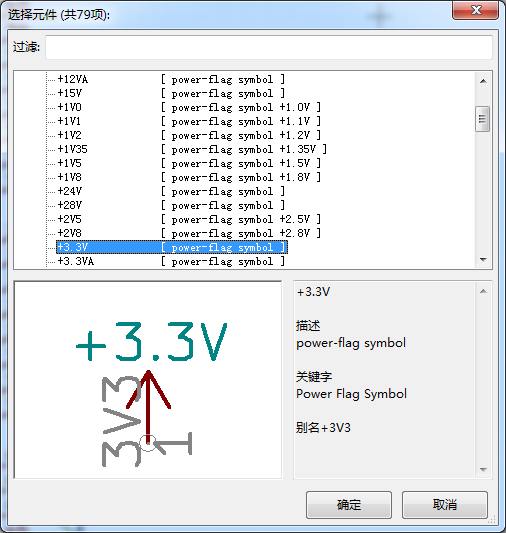506x533 pixels.
Task: Click the component list scroll-down arrow
Action: 483,260
